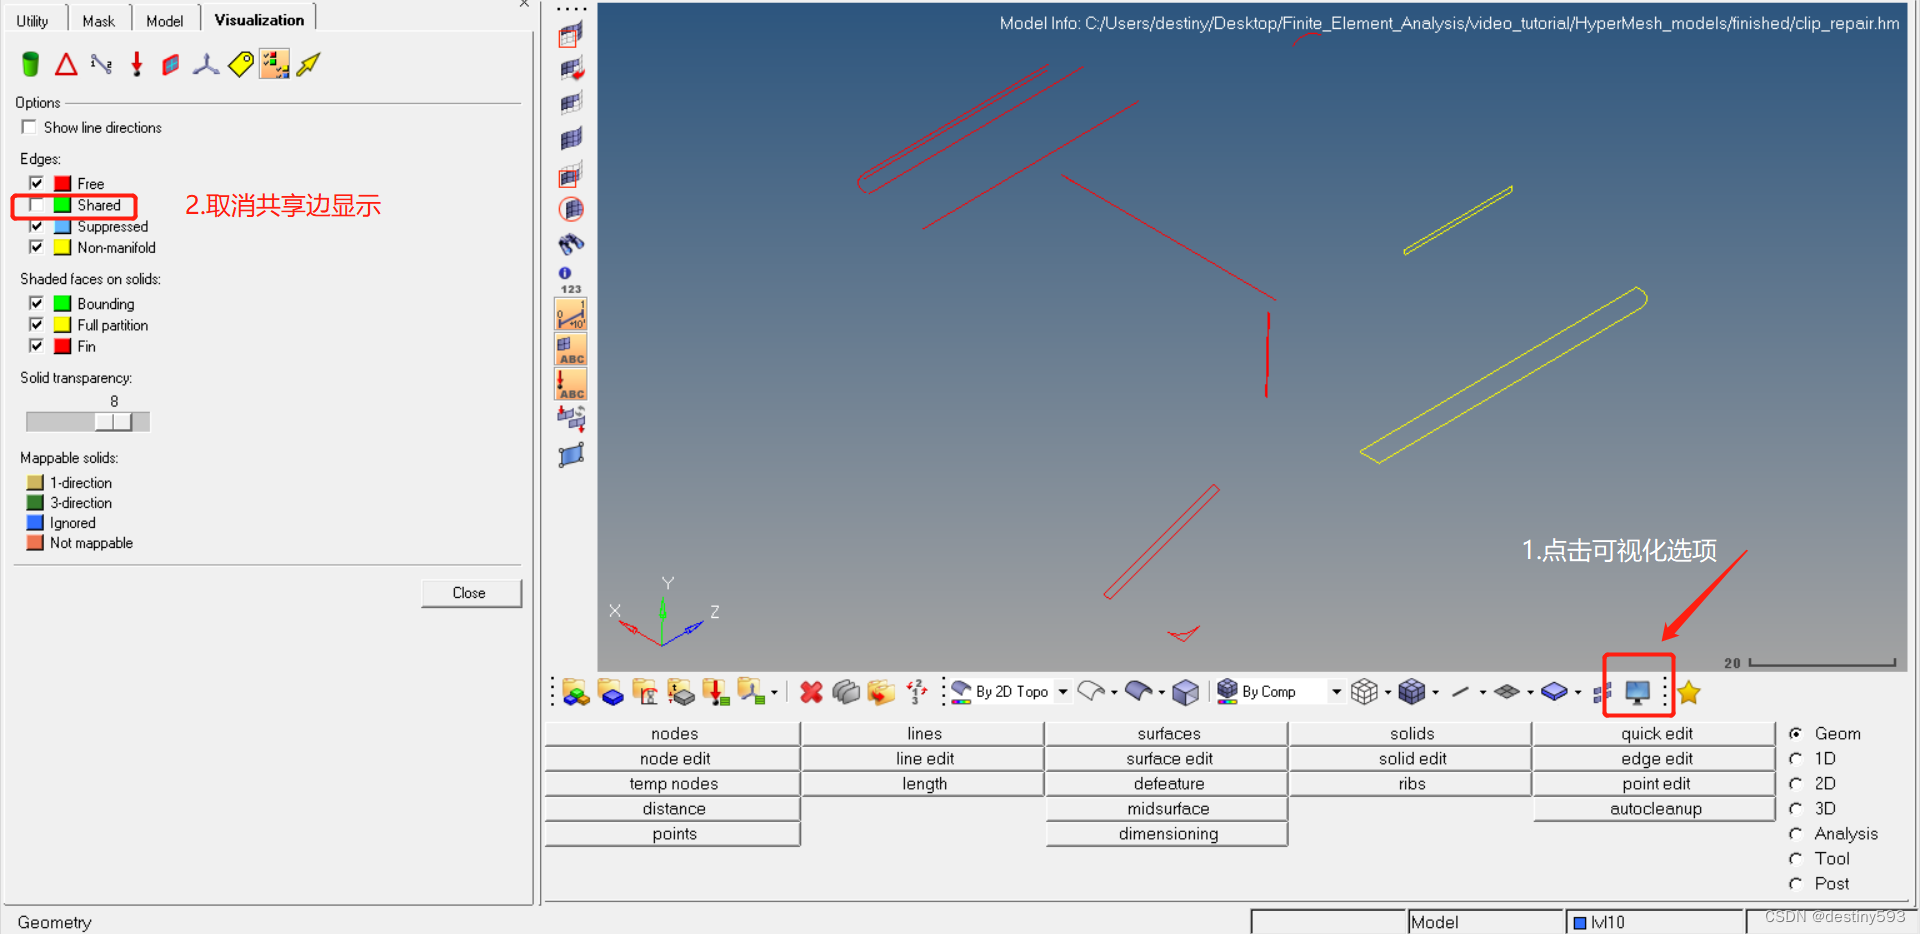Click the Close button in Visualization panel
The image size is (1920, 934).
tap(469, 593)
